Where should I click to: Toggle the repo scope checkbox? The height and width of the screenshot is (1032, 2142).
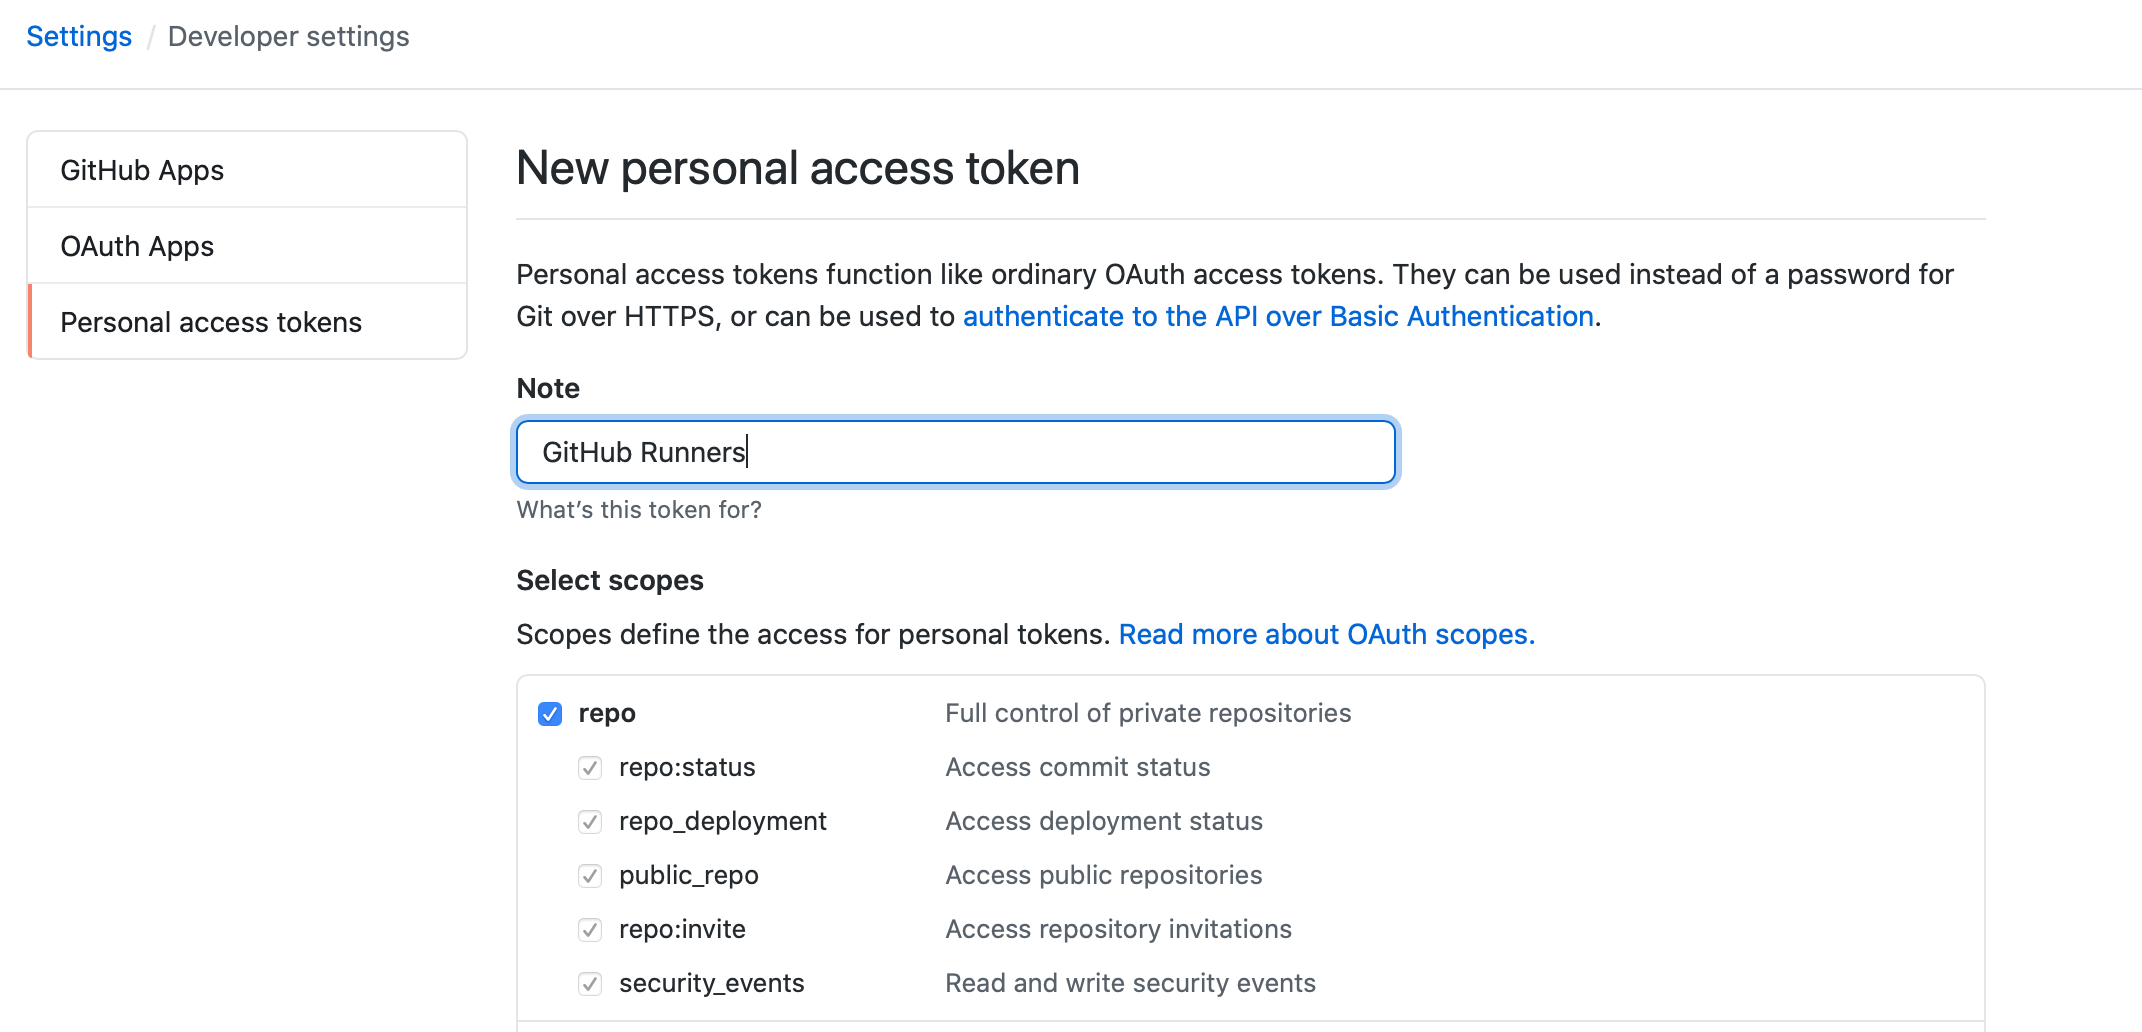pos(550,714)
